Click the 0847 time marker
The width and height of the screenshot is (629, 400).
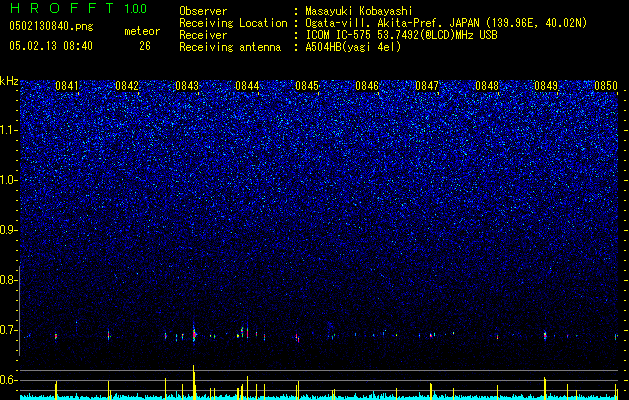(427, 86)
